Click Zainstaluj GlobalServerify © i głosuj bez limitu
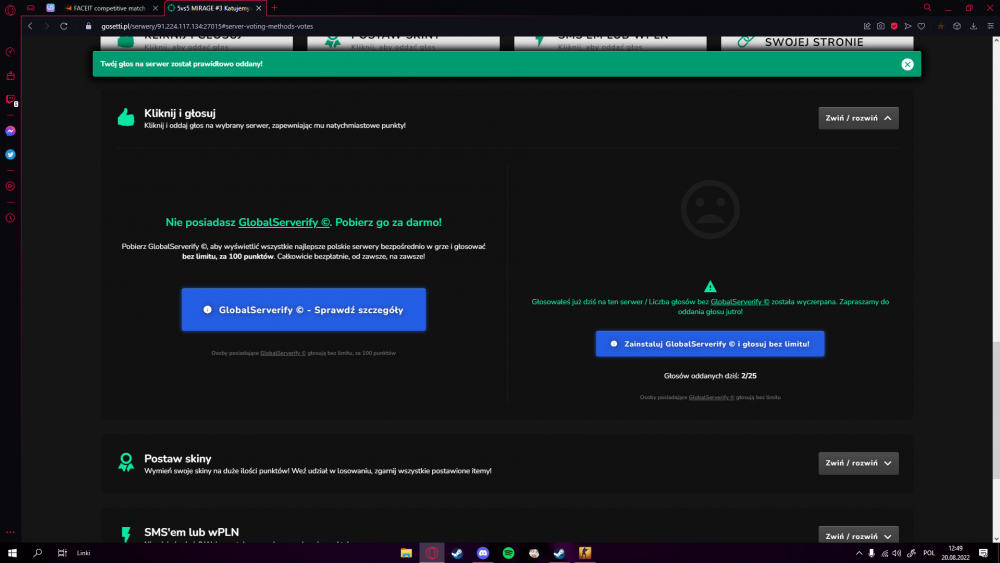Image resolution: width=1000 pixels, height=563 pixels. [710, 344]
